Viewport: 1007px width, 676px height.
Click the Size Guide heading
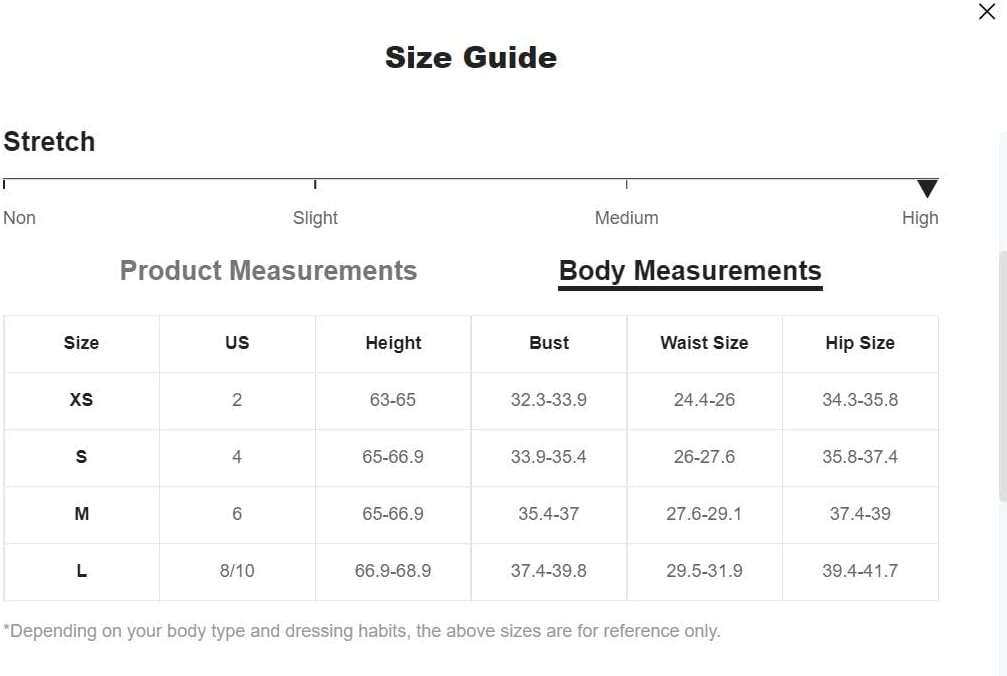pos(471,58)
